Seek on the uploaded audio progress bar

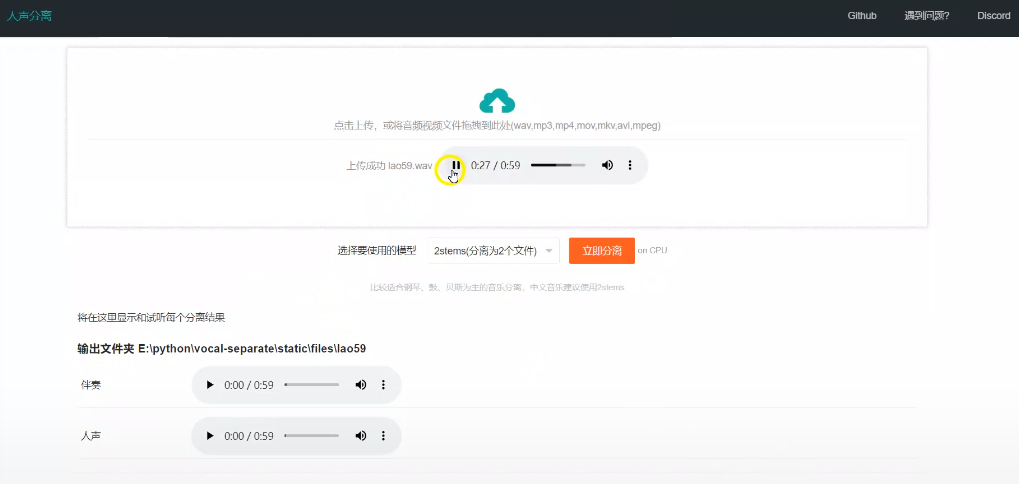click(x=558, y=165)
